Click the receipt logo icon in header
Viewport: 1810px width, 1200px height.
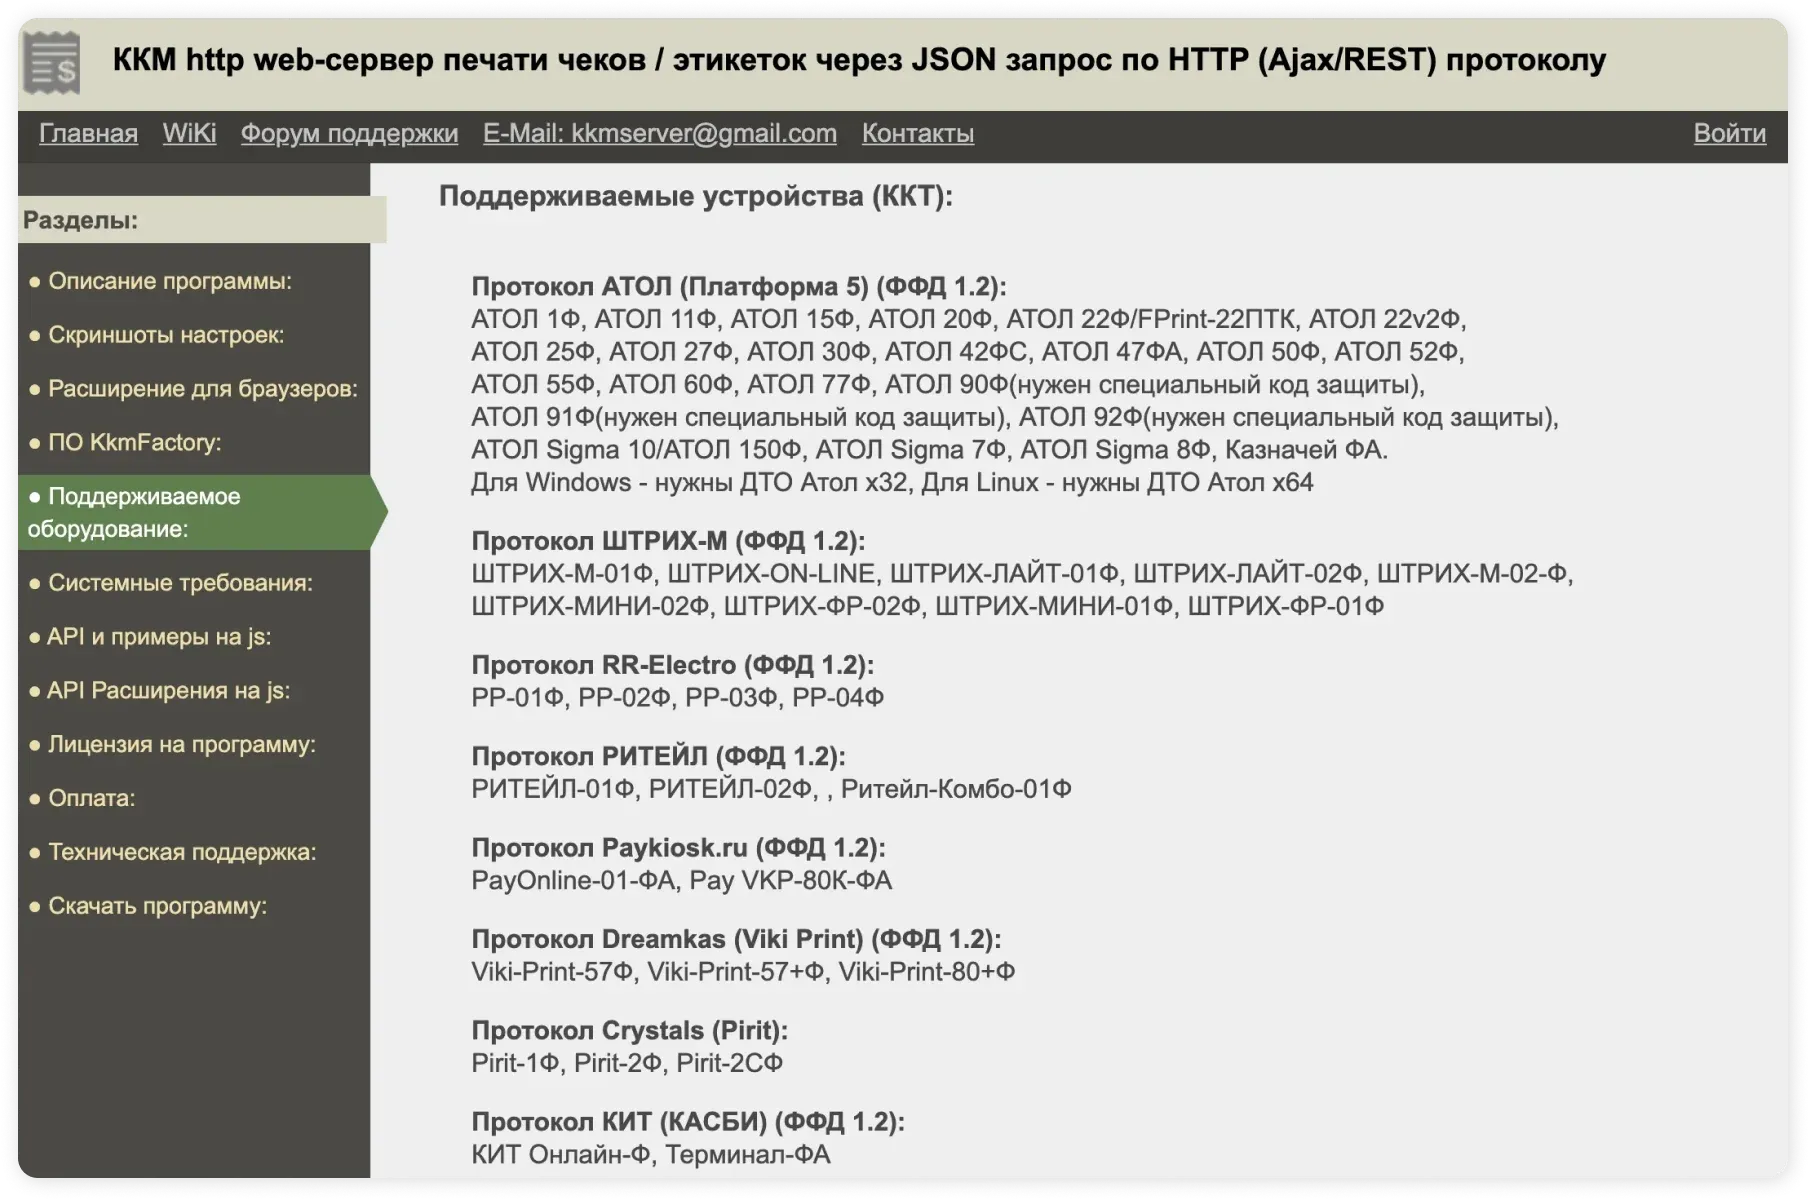52,62
